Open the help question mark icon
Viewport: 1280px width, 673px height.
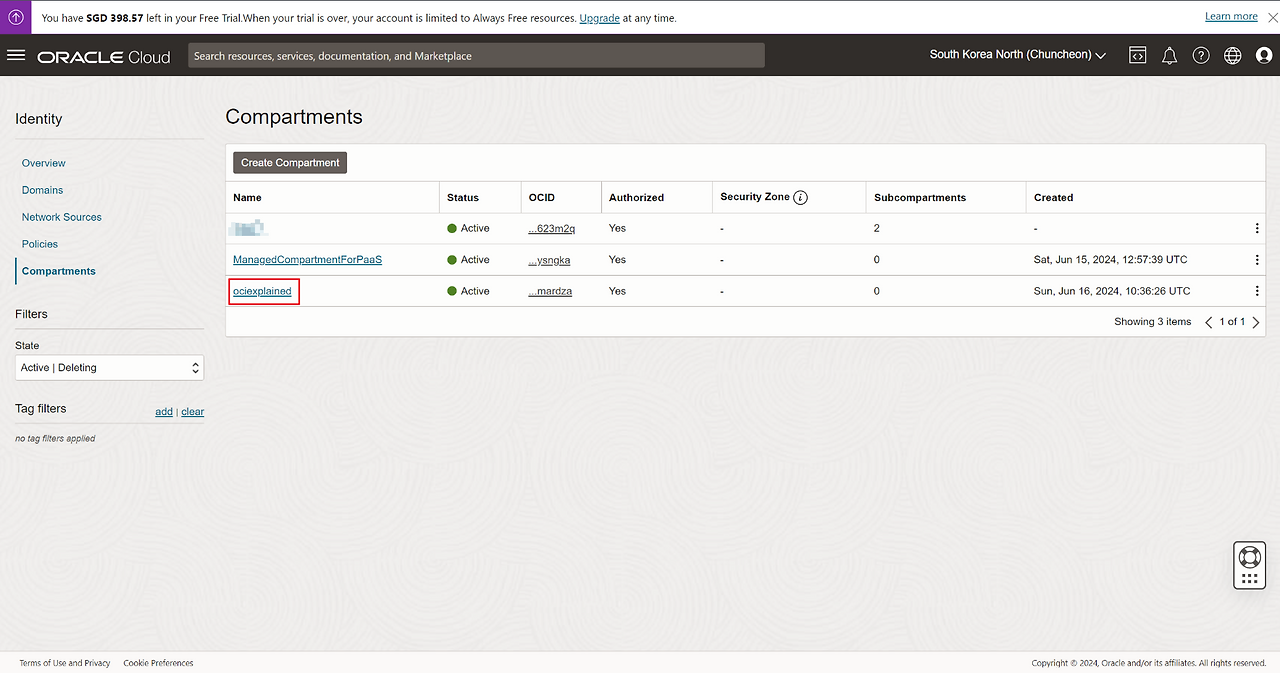(x=1201, y=56)
